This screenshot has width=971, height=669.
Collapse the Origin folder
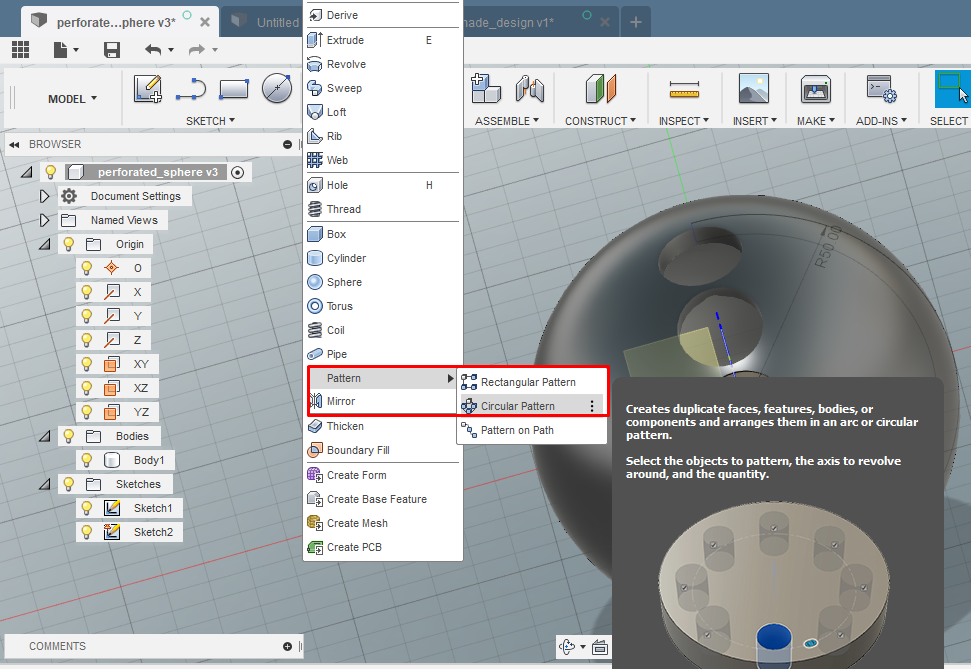(44, 244)
